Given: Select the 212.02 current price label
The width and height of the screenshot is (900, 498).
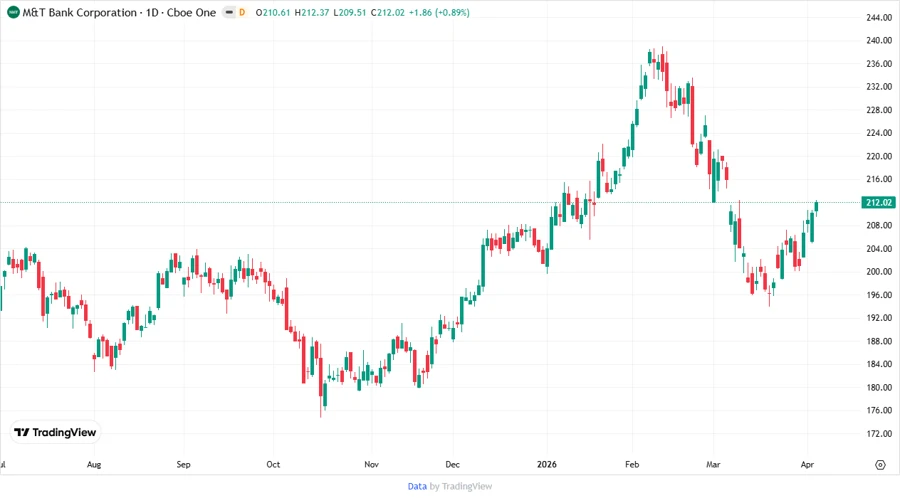Looking at the screenshot, I should [x=879, y=203].
